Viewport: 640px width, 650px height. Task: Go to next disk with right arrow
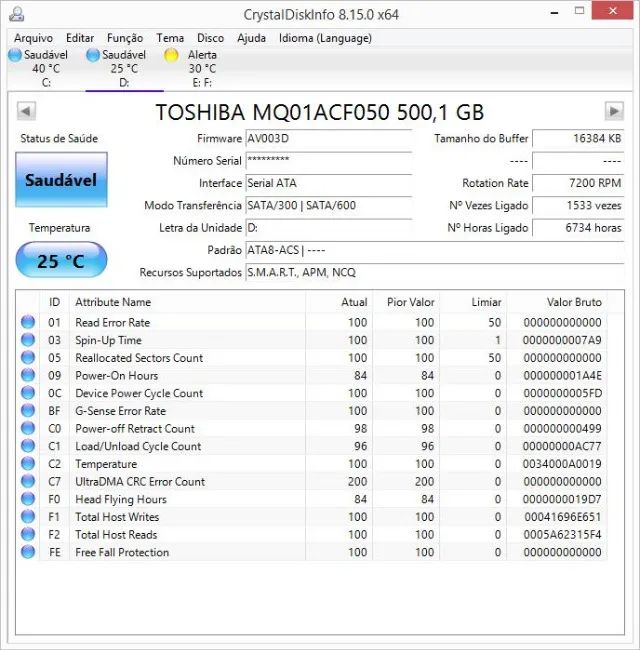tap(614, 111)
